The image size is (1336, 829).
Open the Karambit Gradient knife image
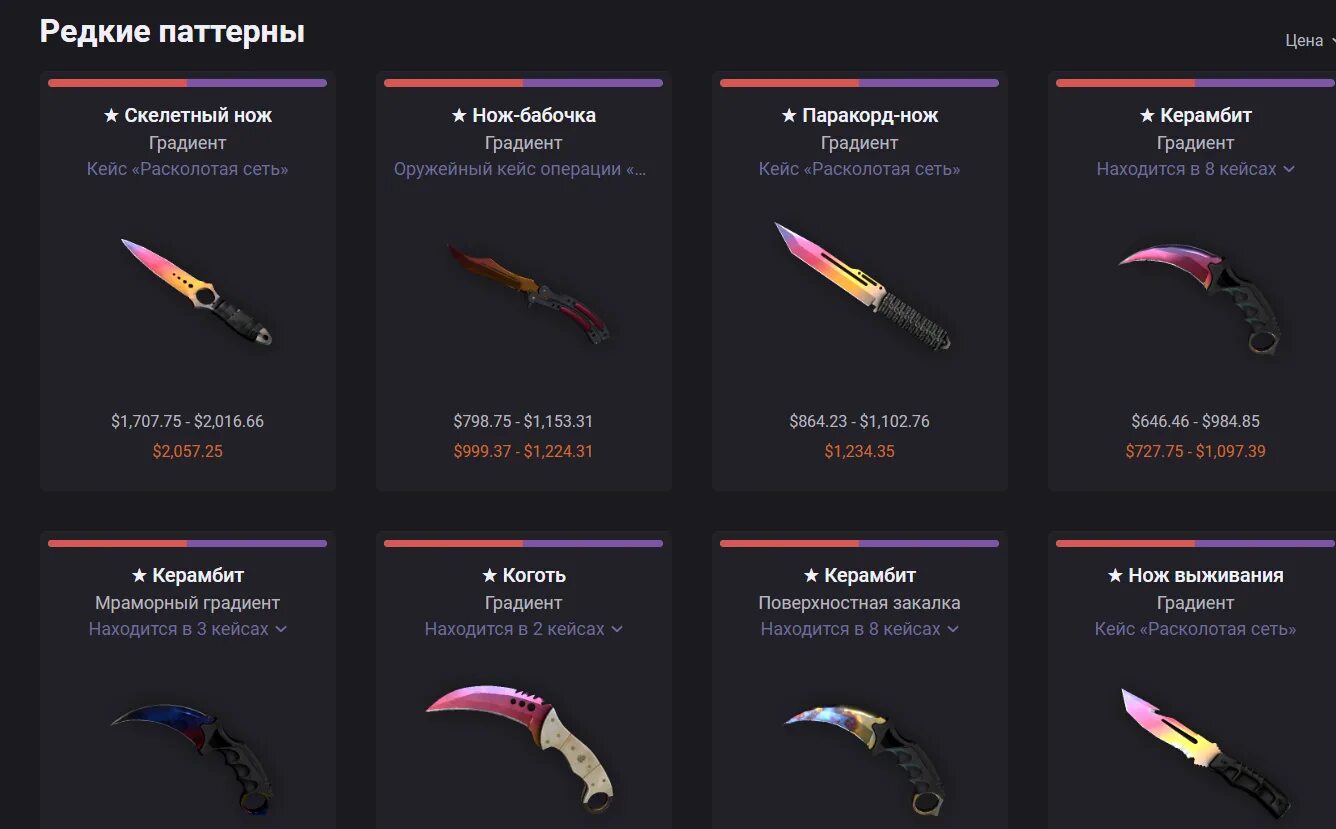1200,297
